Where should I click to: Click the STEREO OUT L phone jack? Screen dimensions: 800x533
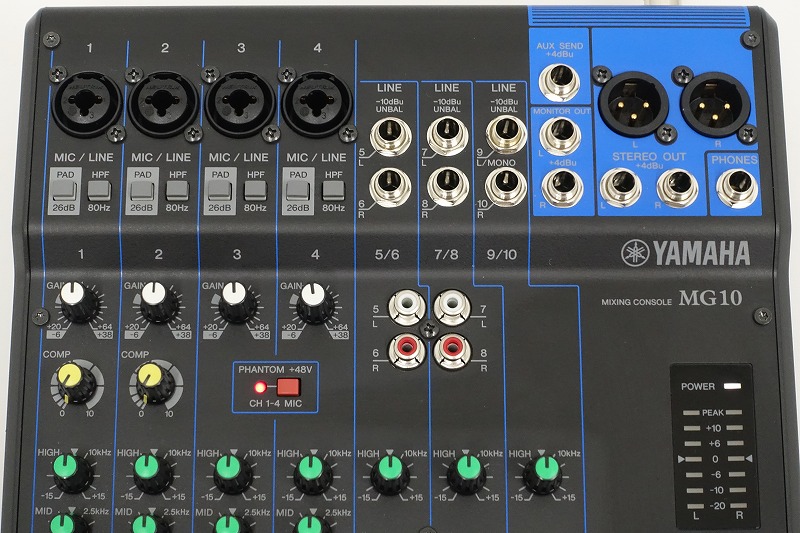coord(621,188)
